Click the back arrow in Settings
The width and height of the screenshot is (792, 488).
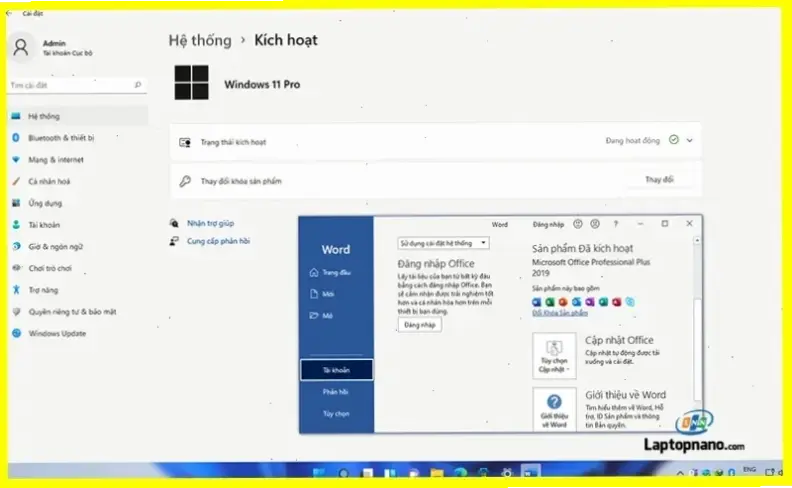(x=9, y=13)
